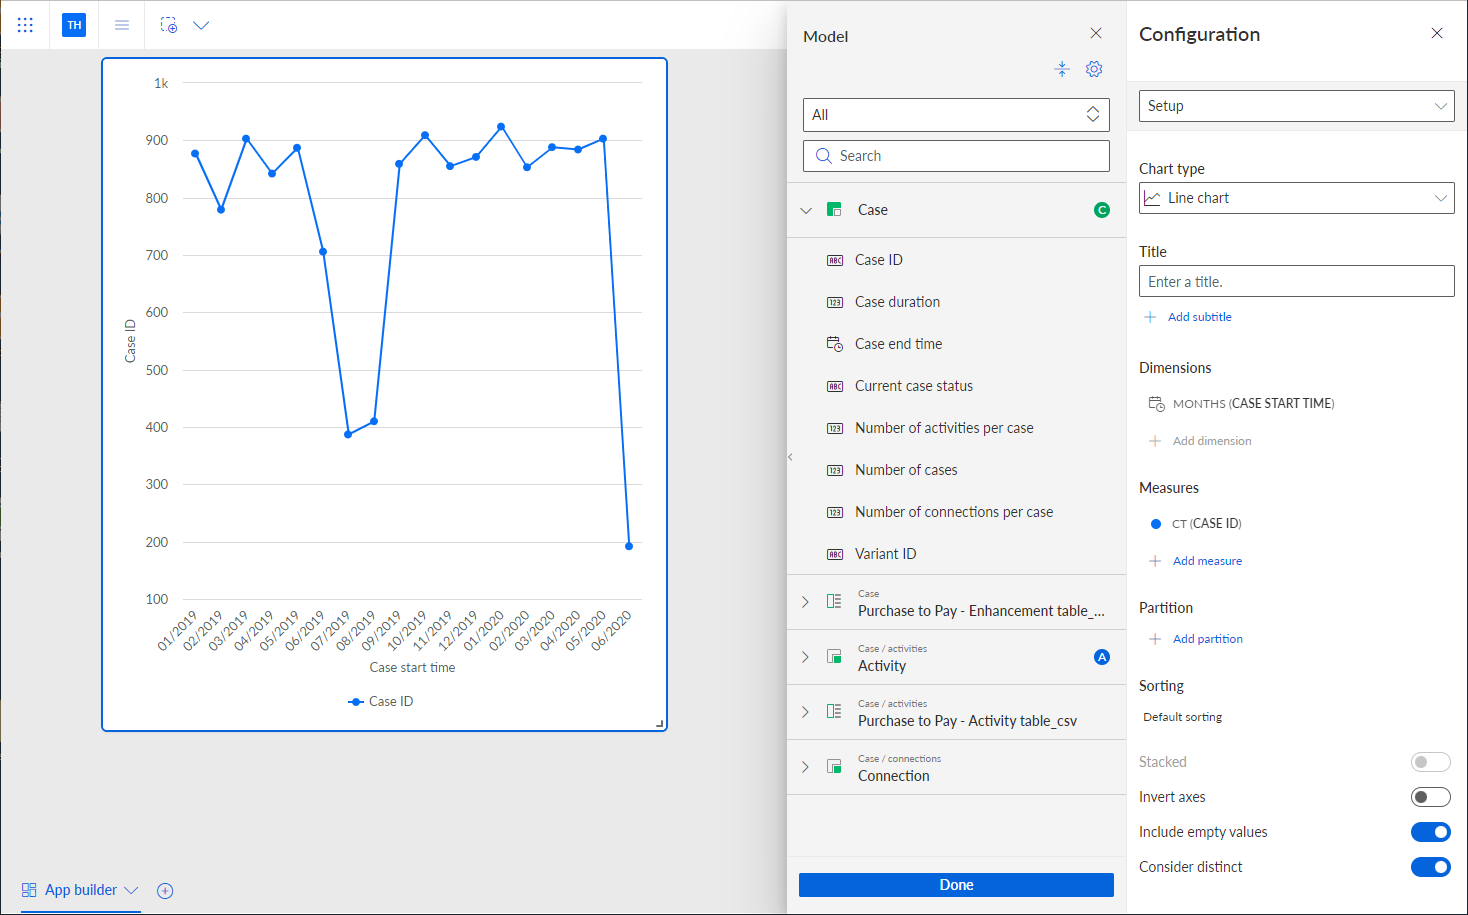
Task: Click the add component selection icon
Action: tap(169, 25)
